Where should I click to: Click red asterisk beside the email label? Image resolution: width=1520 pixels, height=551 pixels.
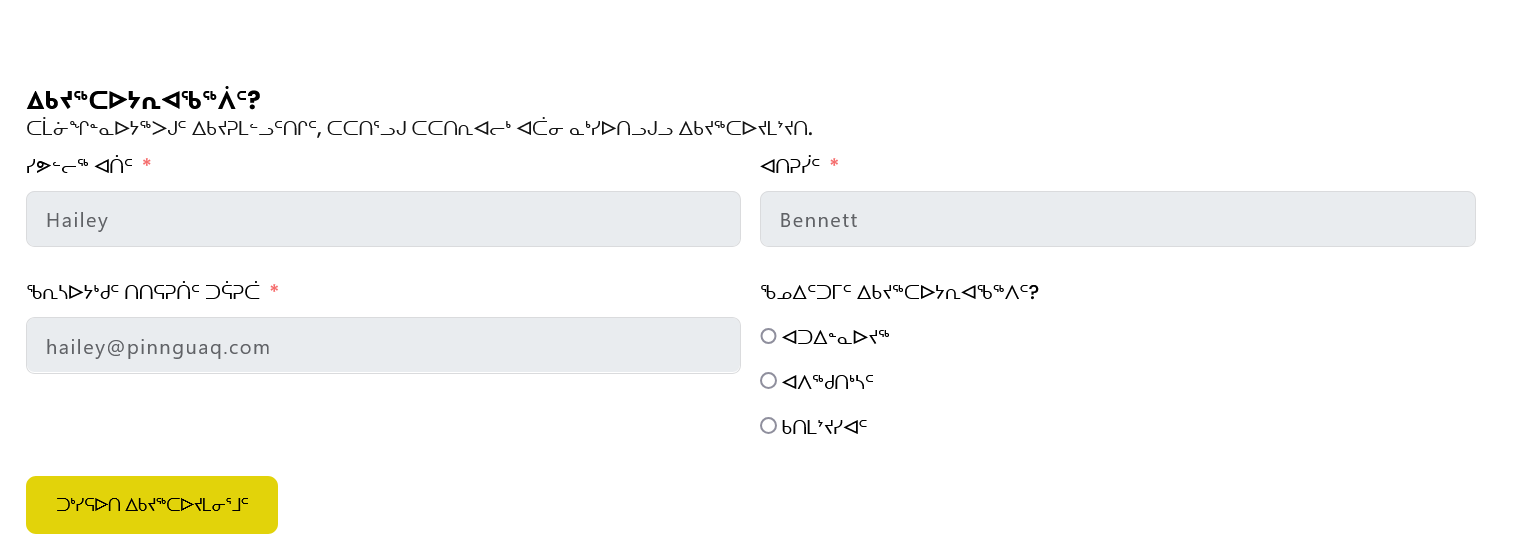point(274,291)
